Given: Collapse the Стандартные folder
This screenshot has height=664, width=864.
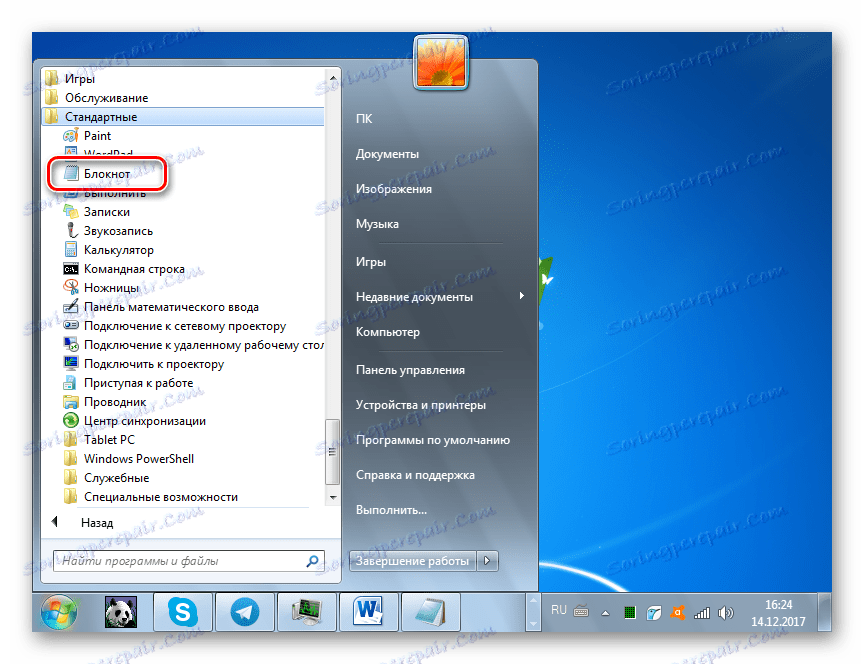Looking at the screenshot, I should pyautogui.click(x=182, y=117).
